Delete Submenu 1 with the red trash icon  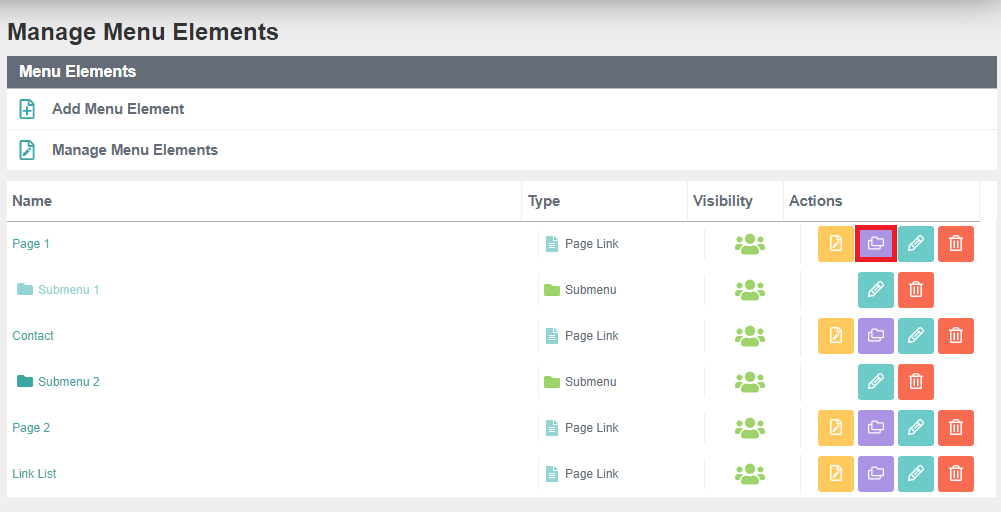(915, 290)
